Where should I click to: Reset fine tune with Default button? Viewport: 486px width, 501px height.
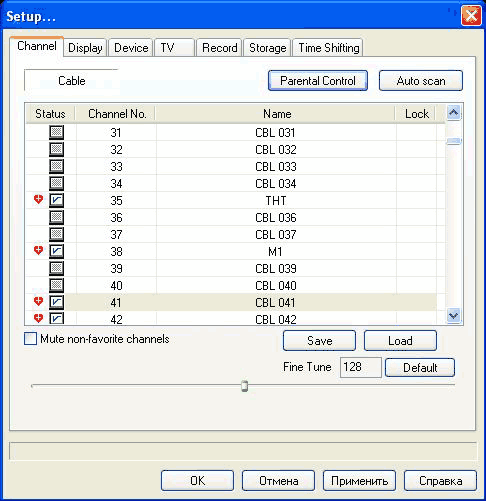click(x=420, y=368)
